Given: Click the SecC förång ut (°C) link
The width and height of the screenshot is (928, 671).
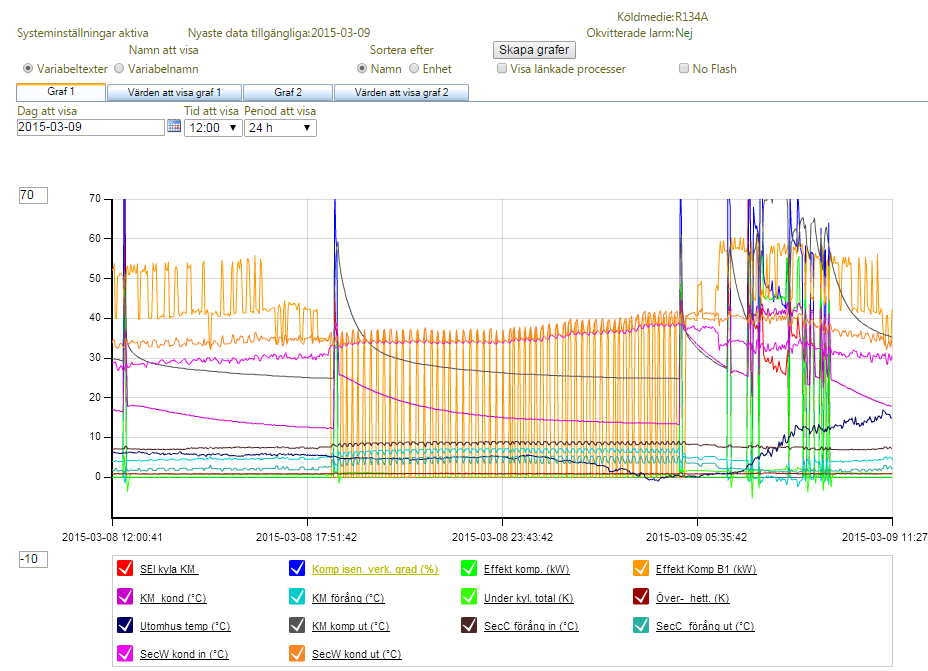Looking at the screenshot, I should point(705,626).
